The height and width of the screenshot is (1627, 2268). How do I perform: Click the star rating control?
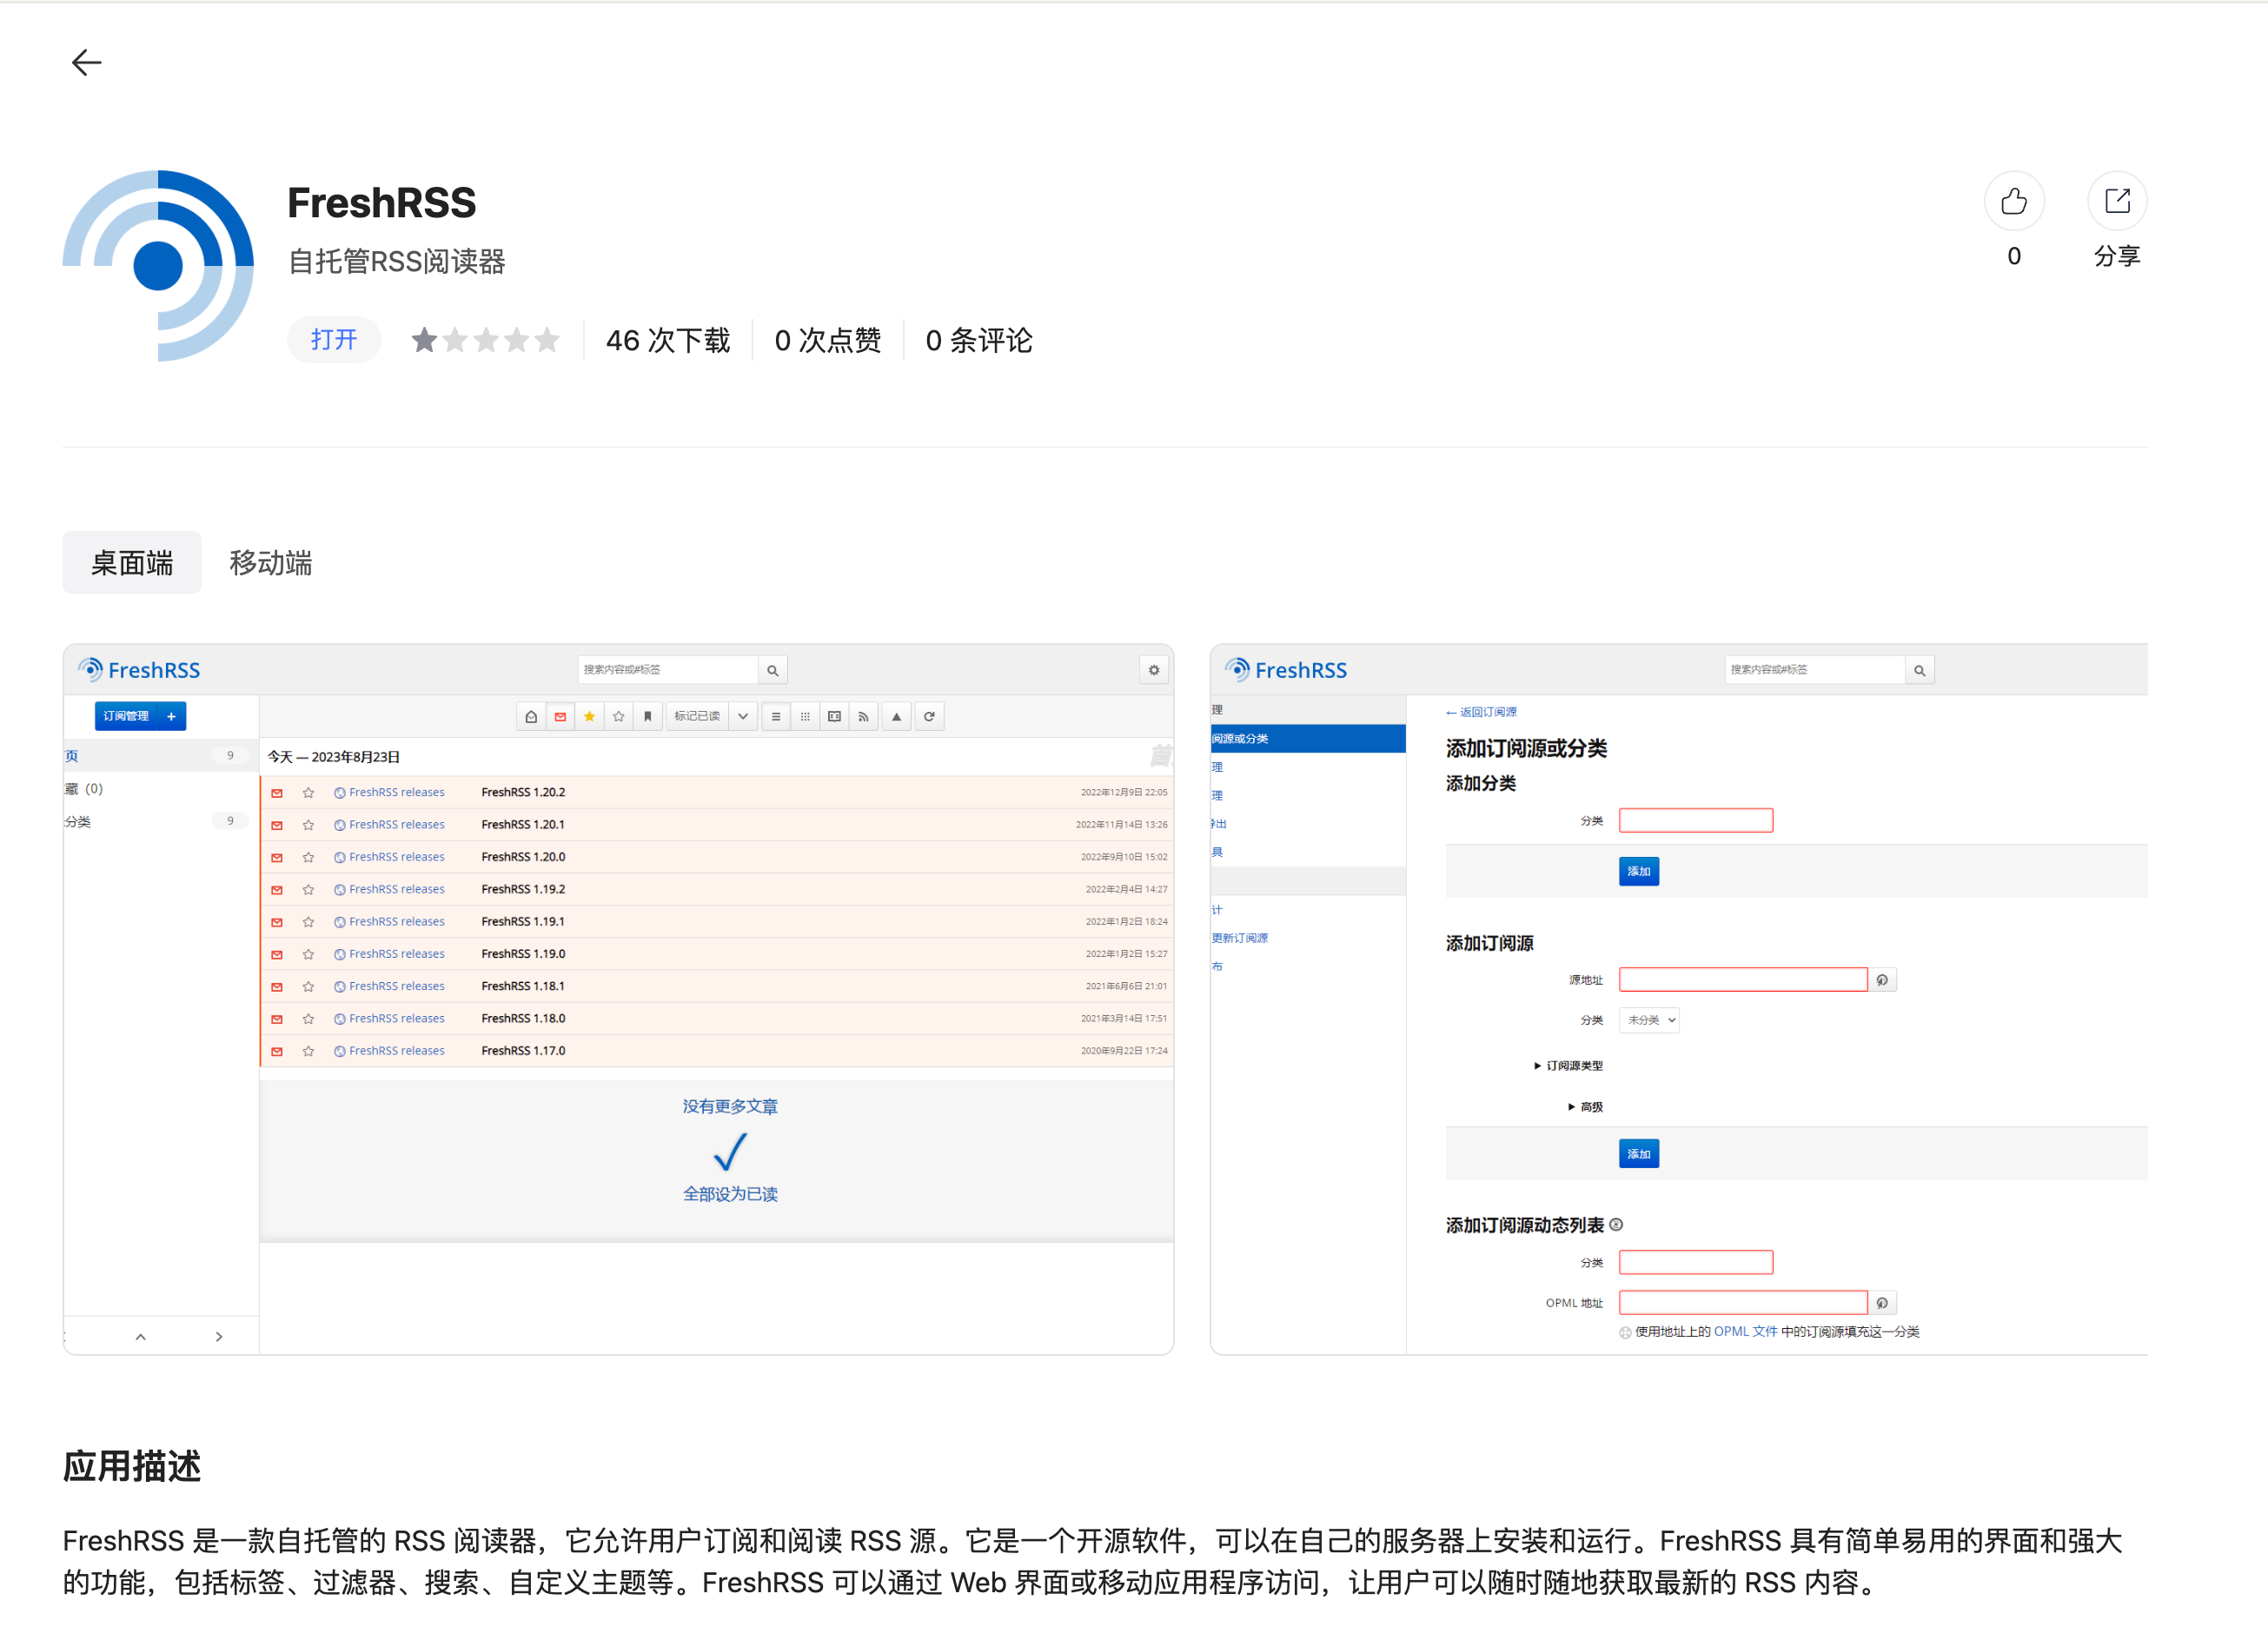coord(486,340)
